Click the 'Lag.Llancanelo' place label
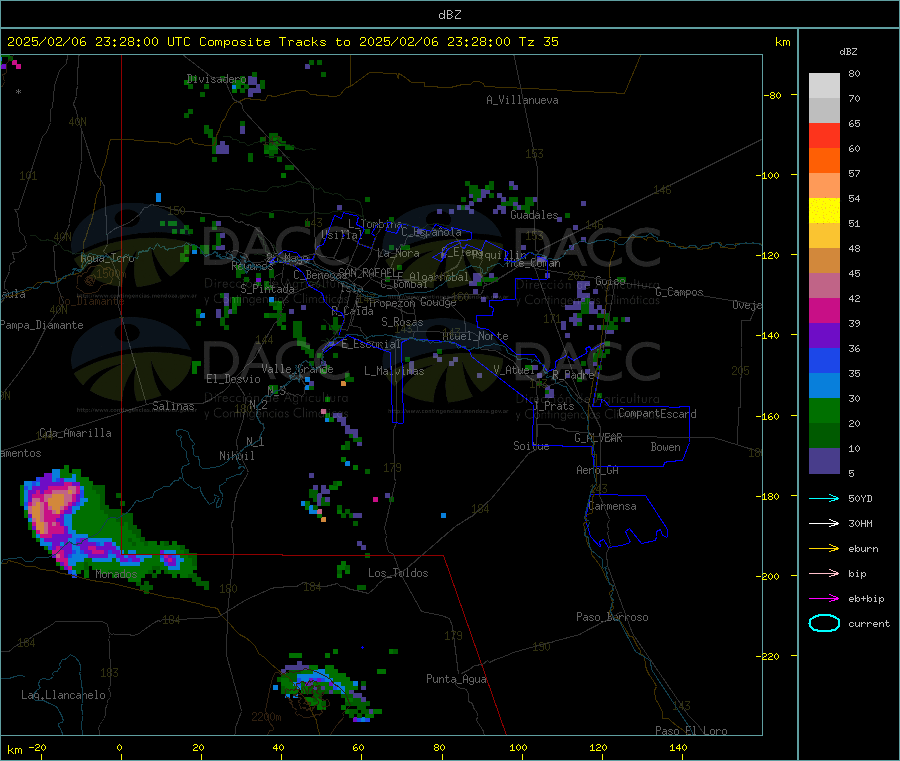Viewport: 900px width, 761px height. pyautogui.click(x=63, y=695)
